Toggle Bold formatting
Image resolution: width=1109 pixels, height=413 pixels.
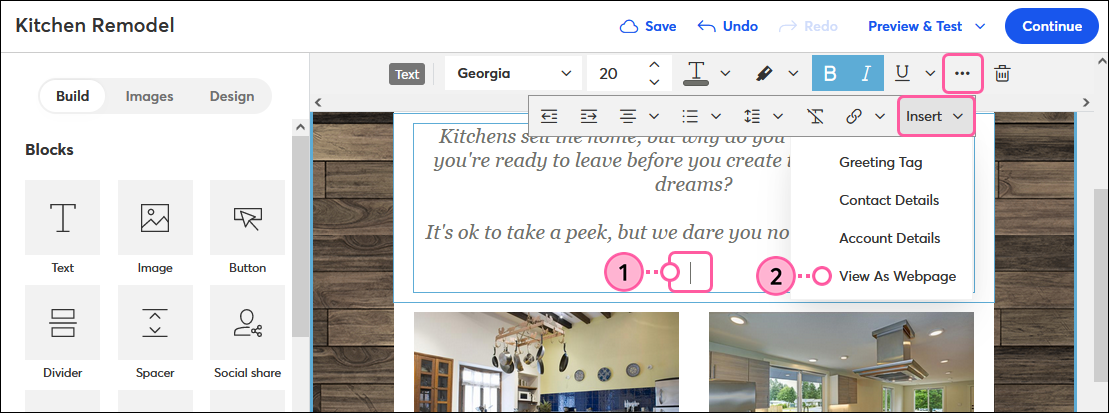[831, 74]
